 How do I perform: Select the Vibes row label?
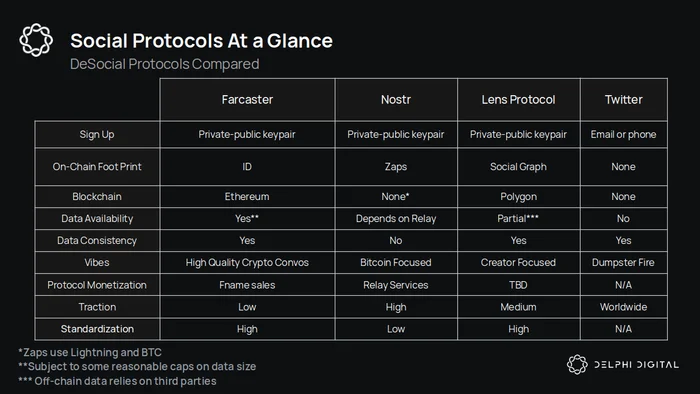(97, 262)
